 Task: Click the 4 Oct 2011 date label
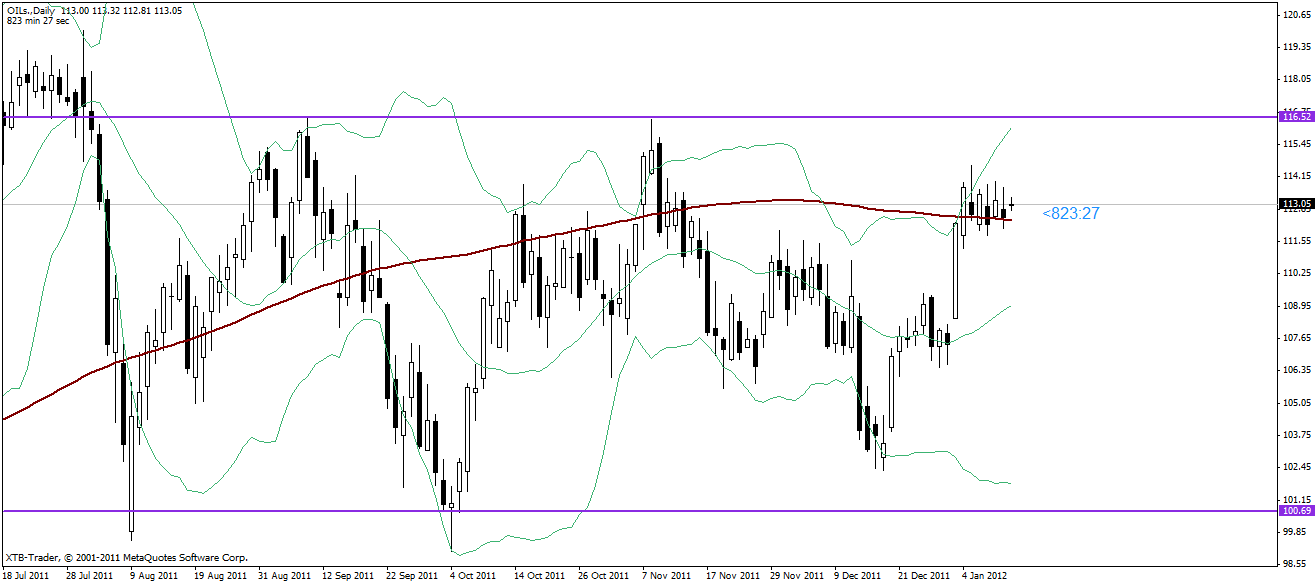[x=472, y=576]
